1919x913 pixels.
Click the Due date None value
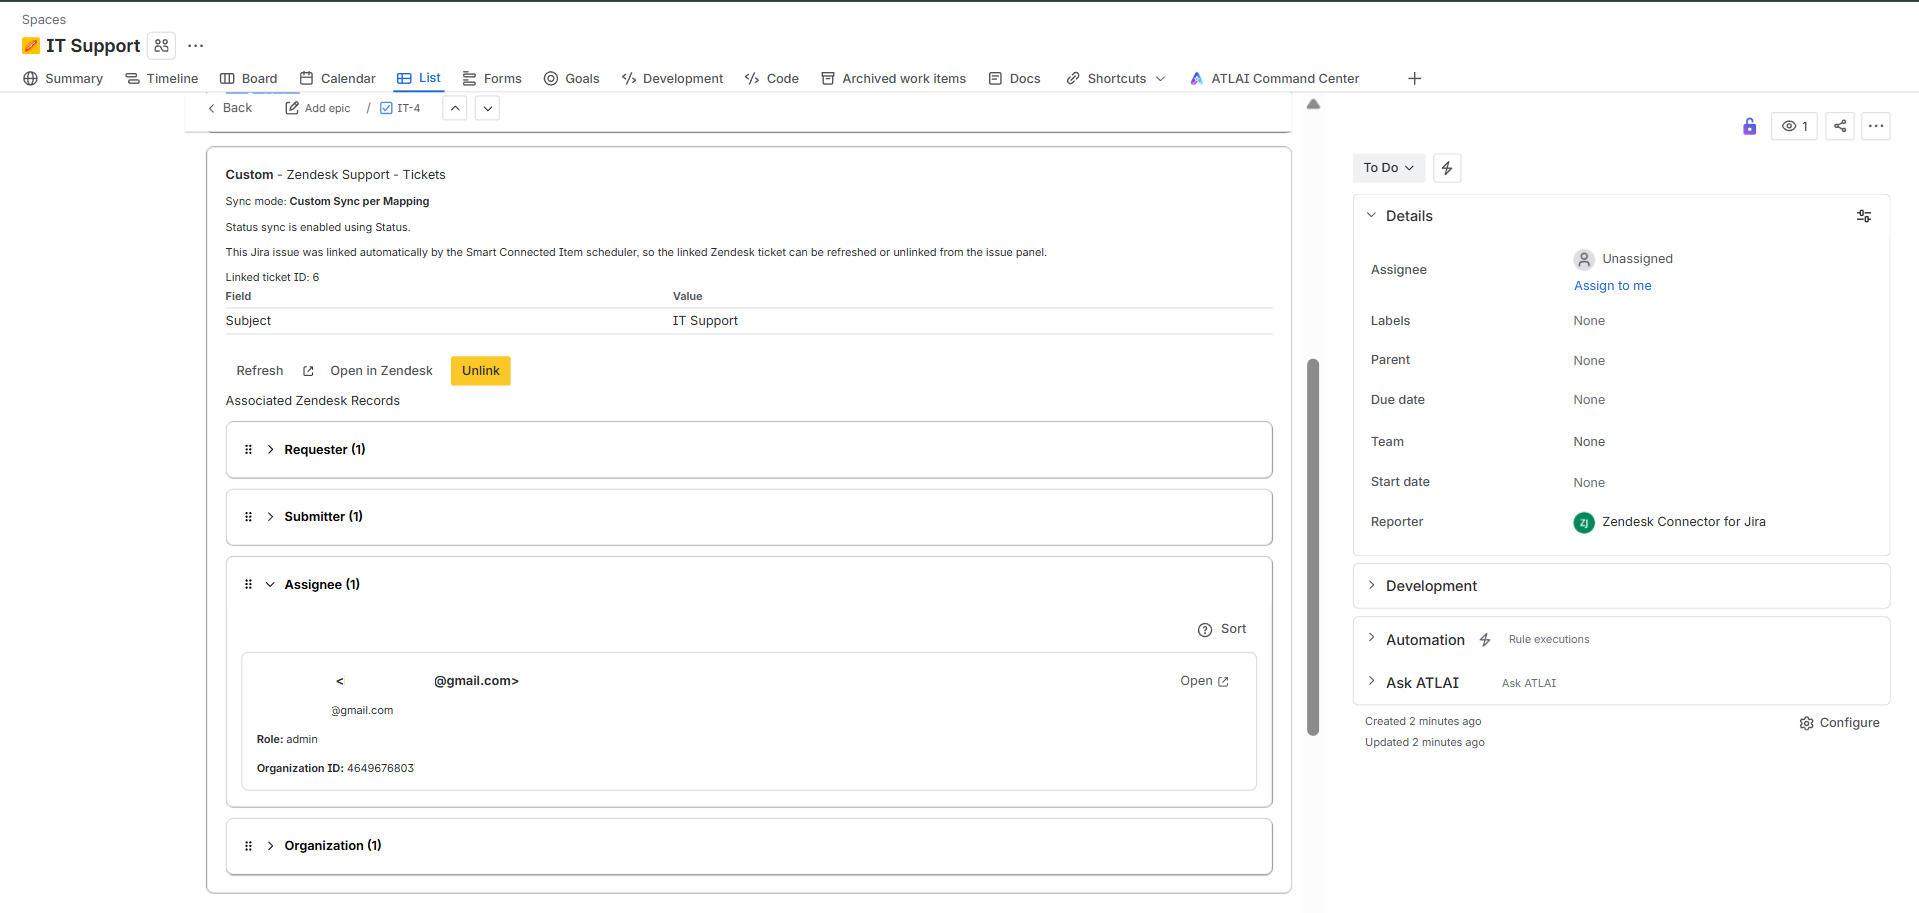tap(1589, 400)
